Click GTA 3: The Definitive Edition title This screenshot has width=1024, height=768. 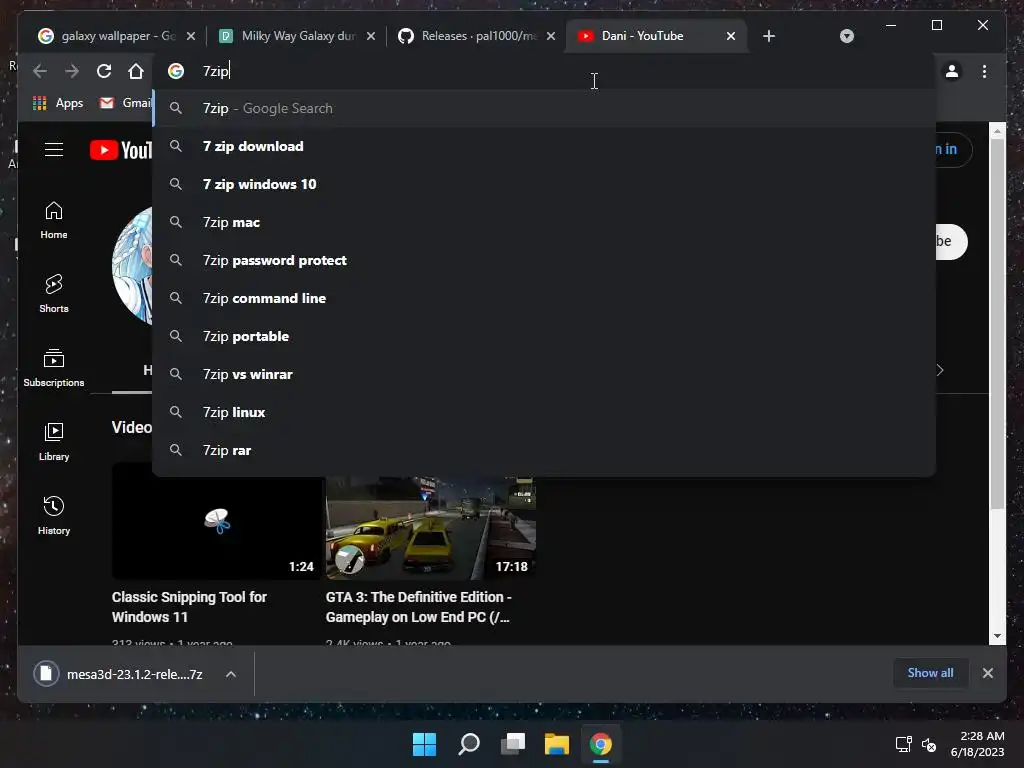click(419, 607)
